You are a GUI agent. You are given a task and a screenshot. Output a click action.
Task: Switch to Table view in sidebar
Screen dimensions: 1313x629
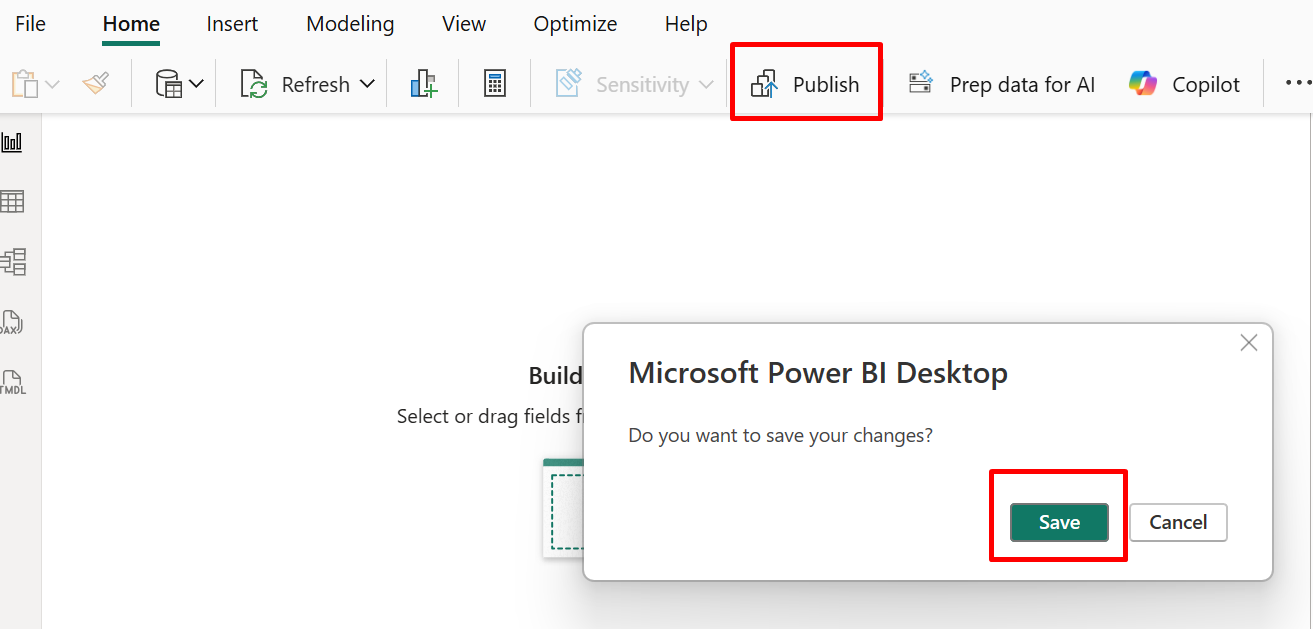pos(12,202)
